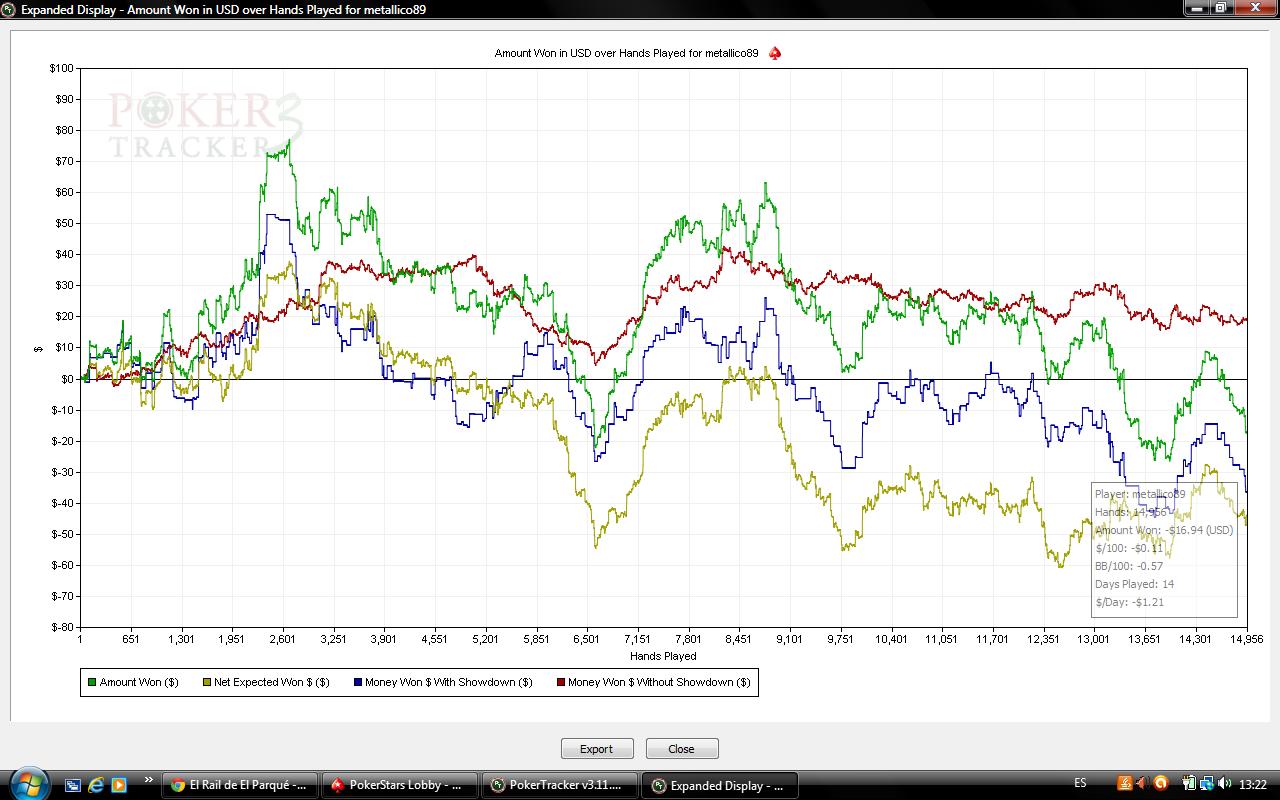Click the Export button
Screen dimensions: 1280x800
[597, 748]
